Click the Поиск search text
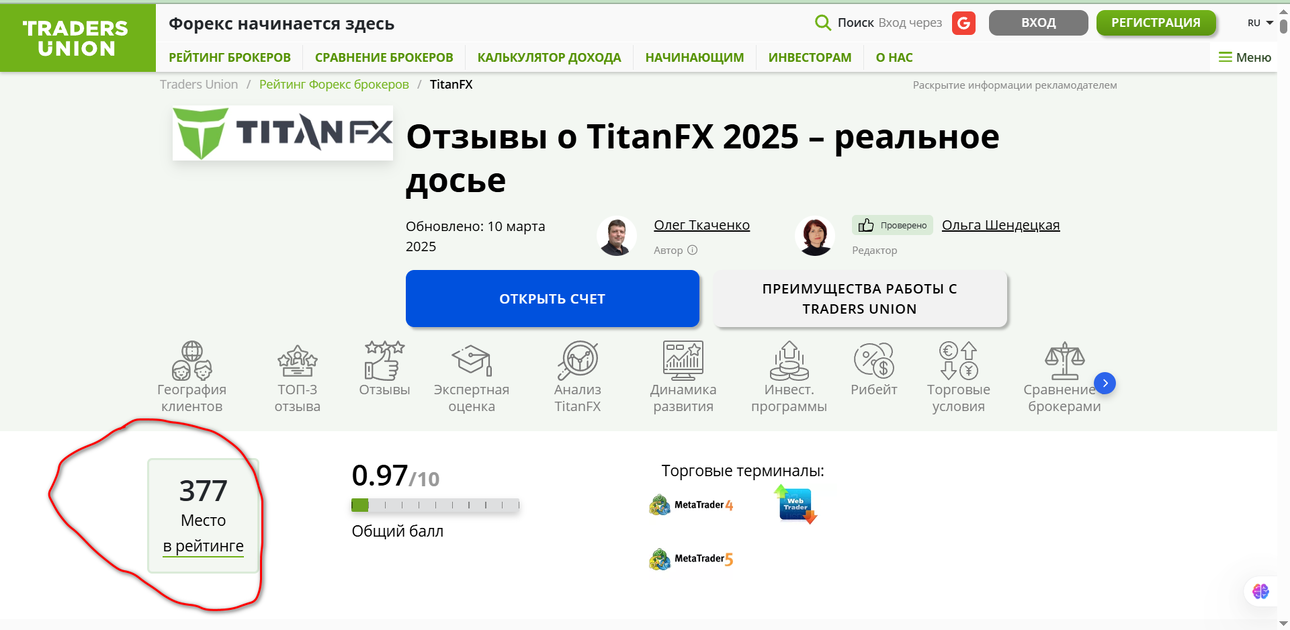Image resolution: width=1290 pixels, height=630 pixels. tap(855, 23)
